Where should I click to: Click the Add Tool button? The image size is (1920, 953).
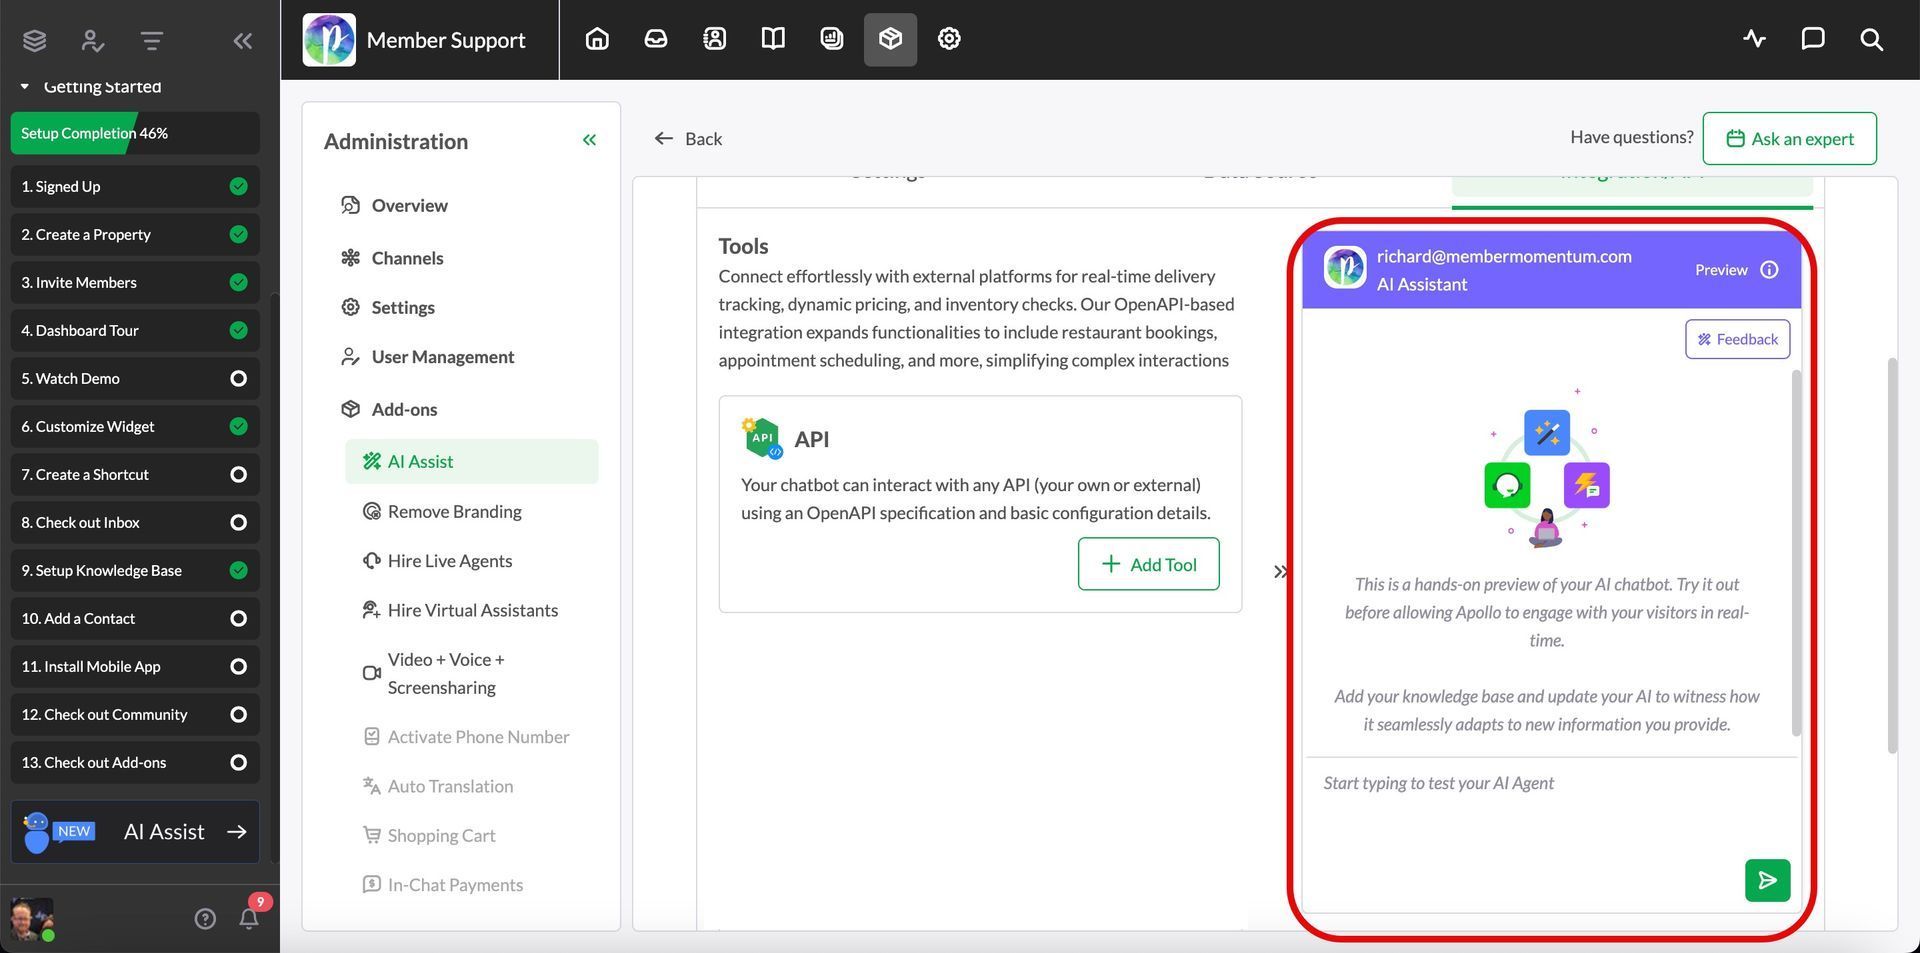1148,563
